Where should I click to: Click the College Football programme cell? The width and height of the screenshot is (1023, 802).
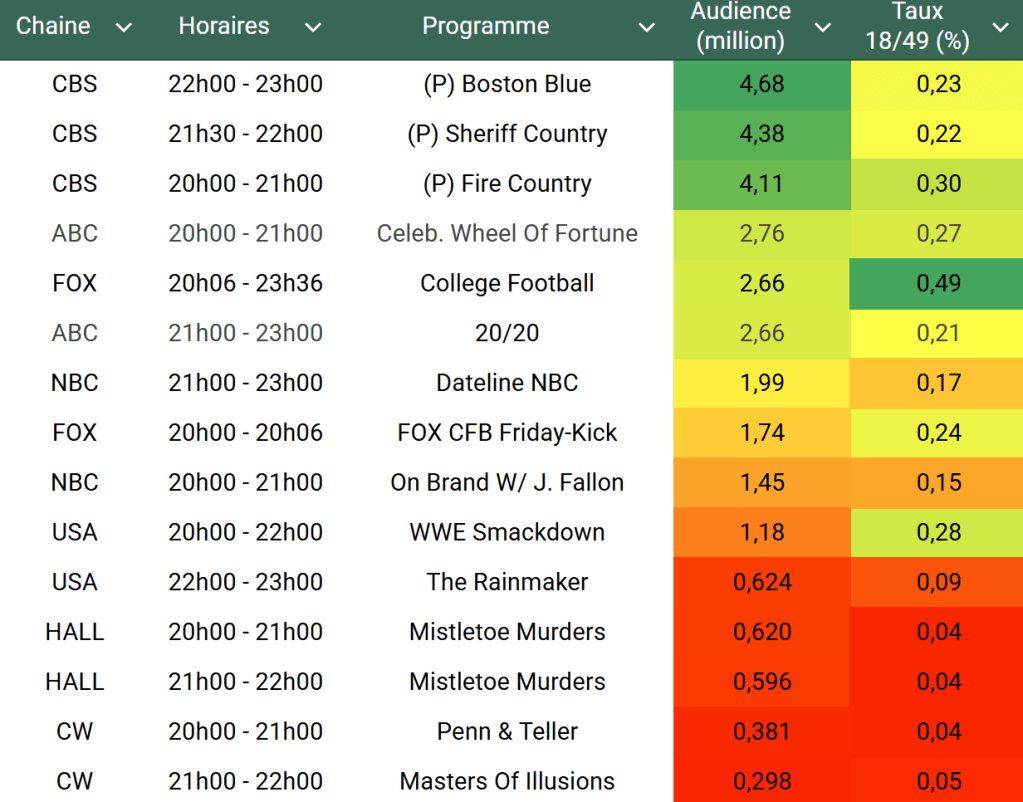point(507,283)
